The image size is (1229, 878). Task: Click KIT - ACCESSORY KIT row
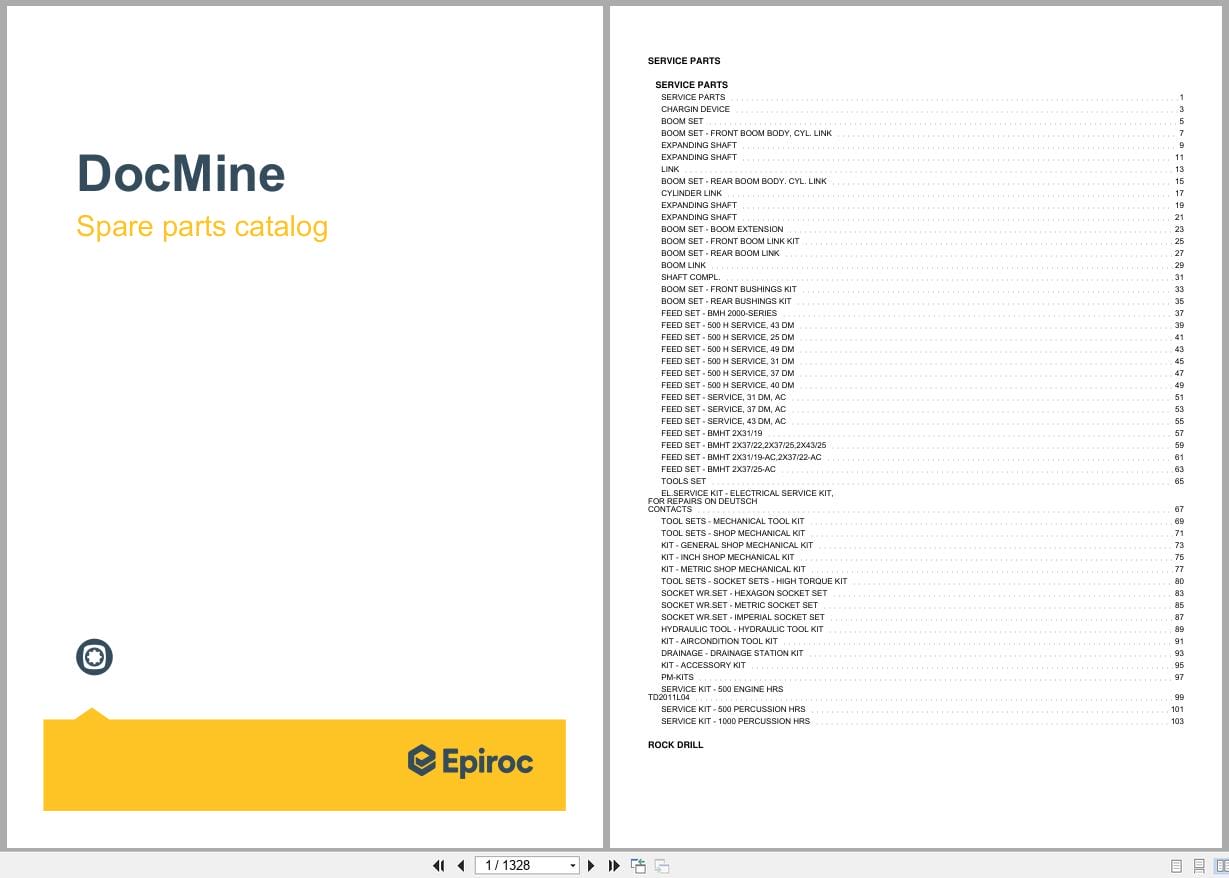[922, 665]
